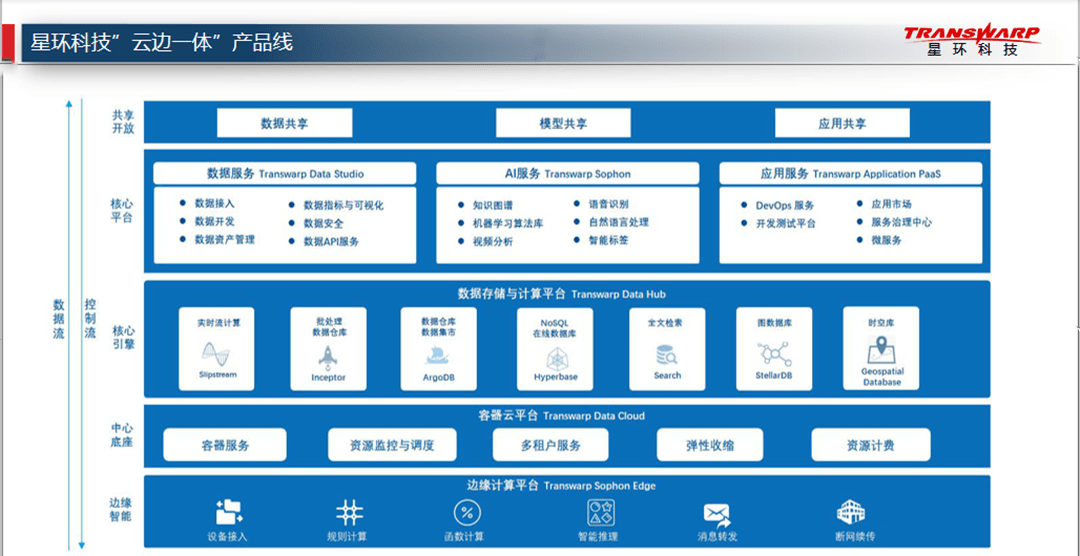Click the 多租户服务 box
Viewport: 1080px width, 556px height.
550,444
